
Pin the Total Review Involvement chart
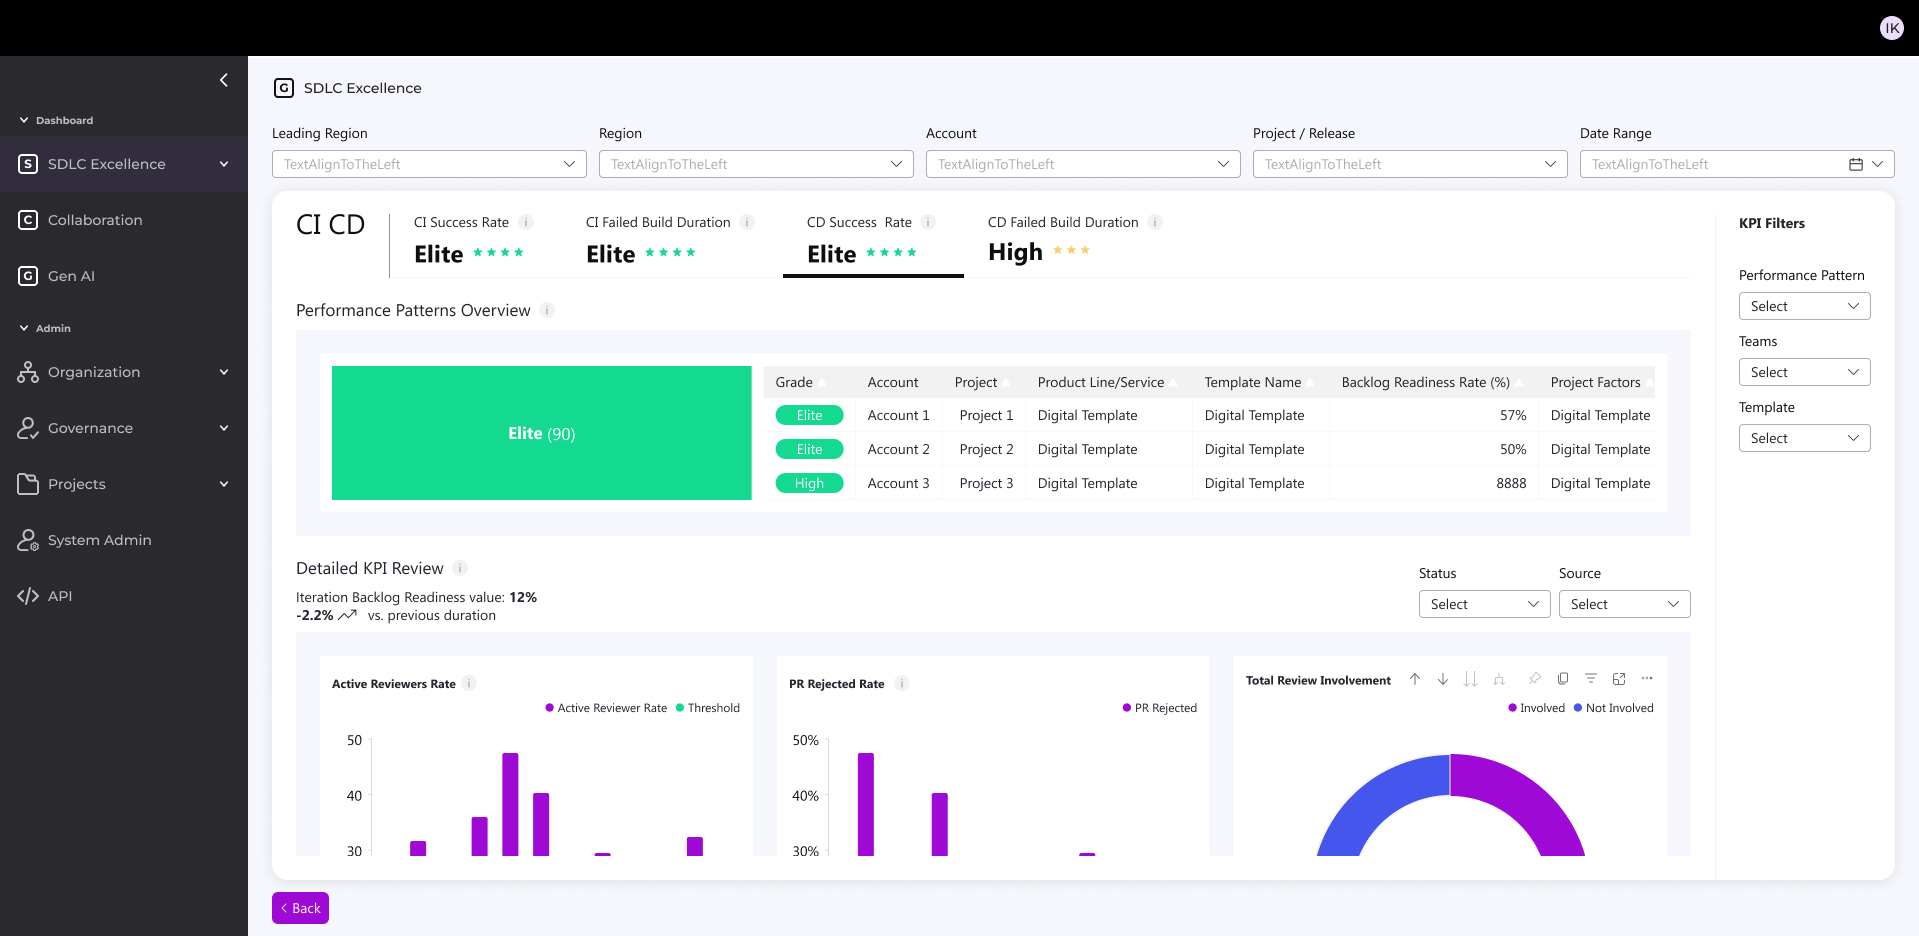coord(1534,679)
